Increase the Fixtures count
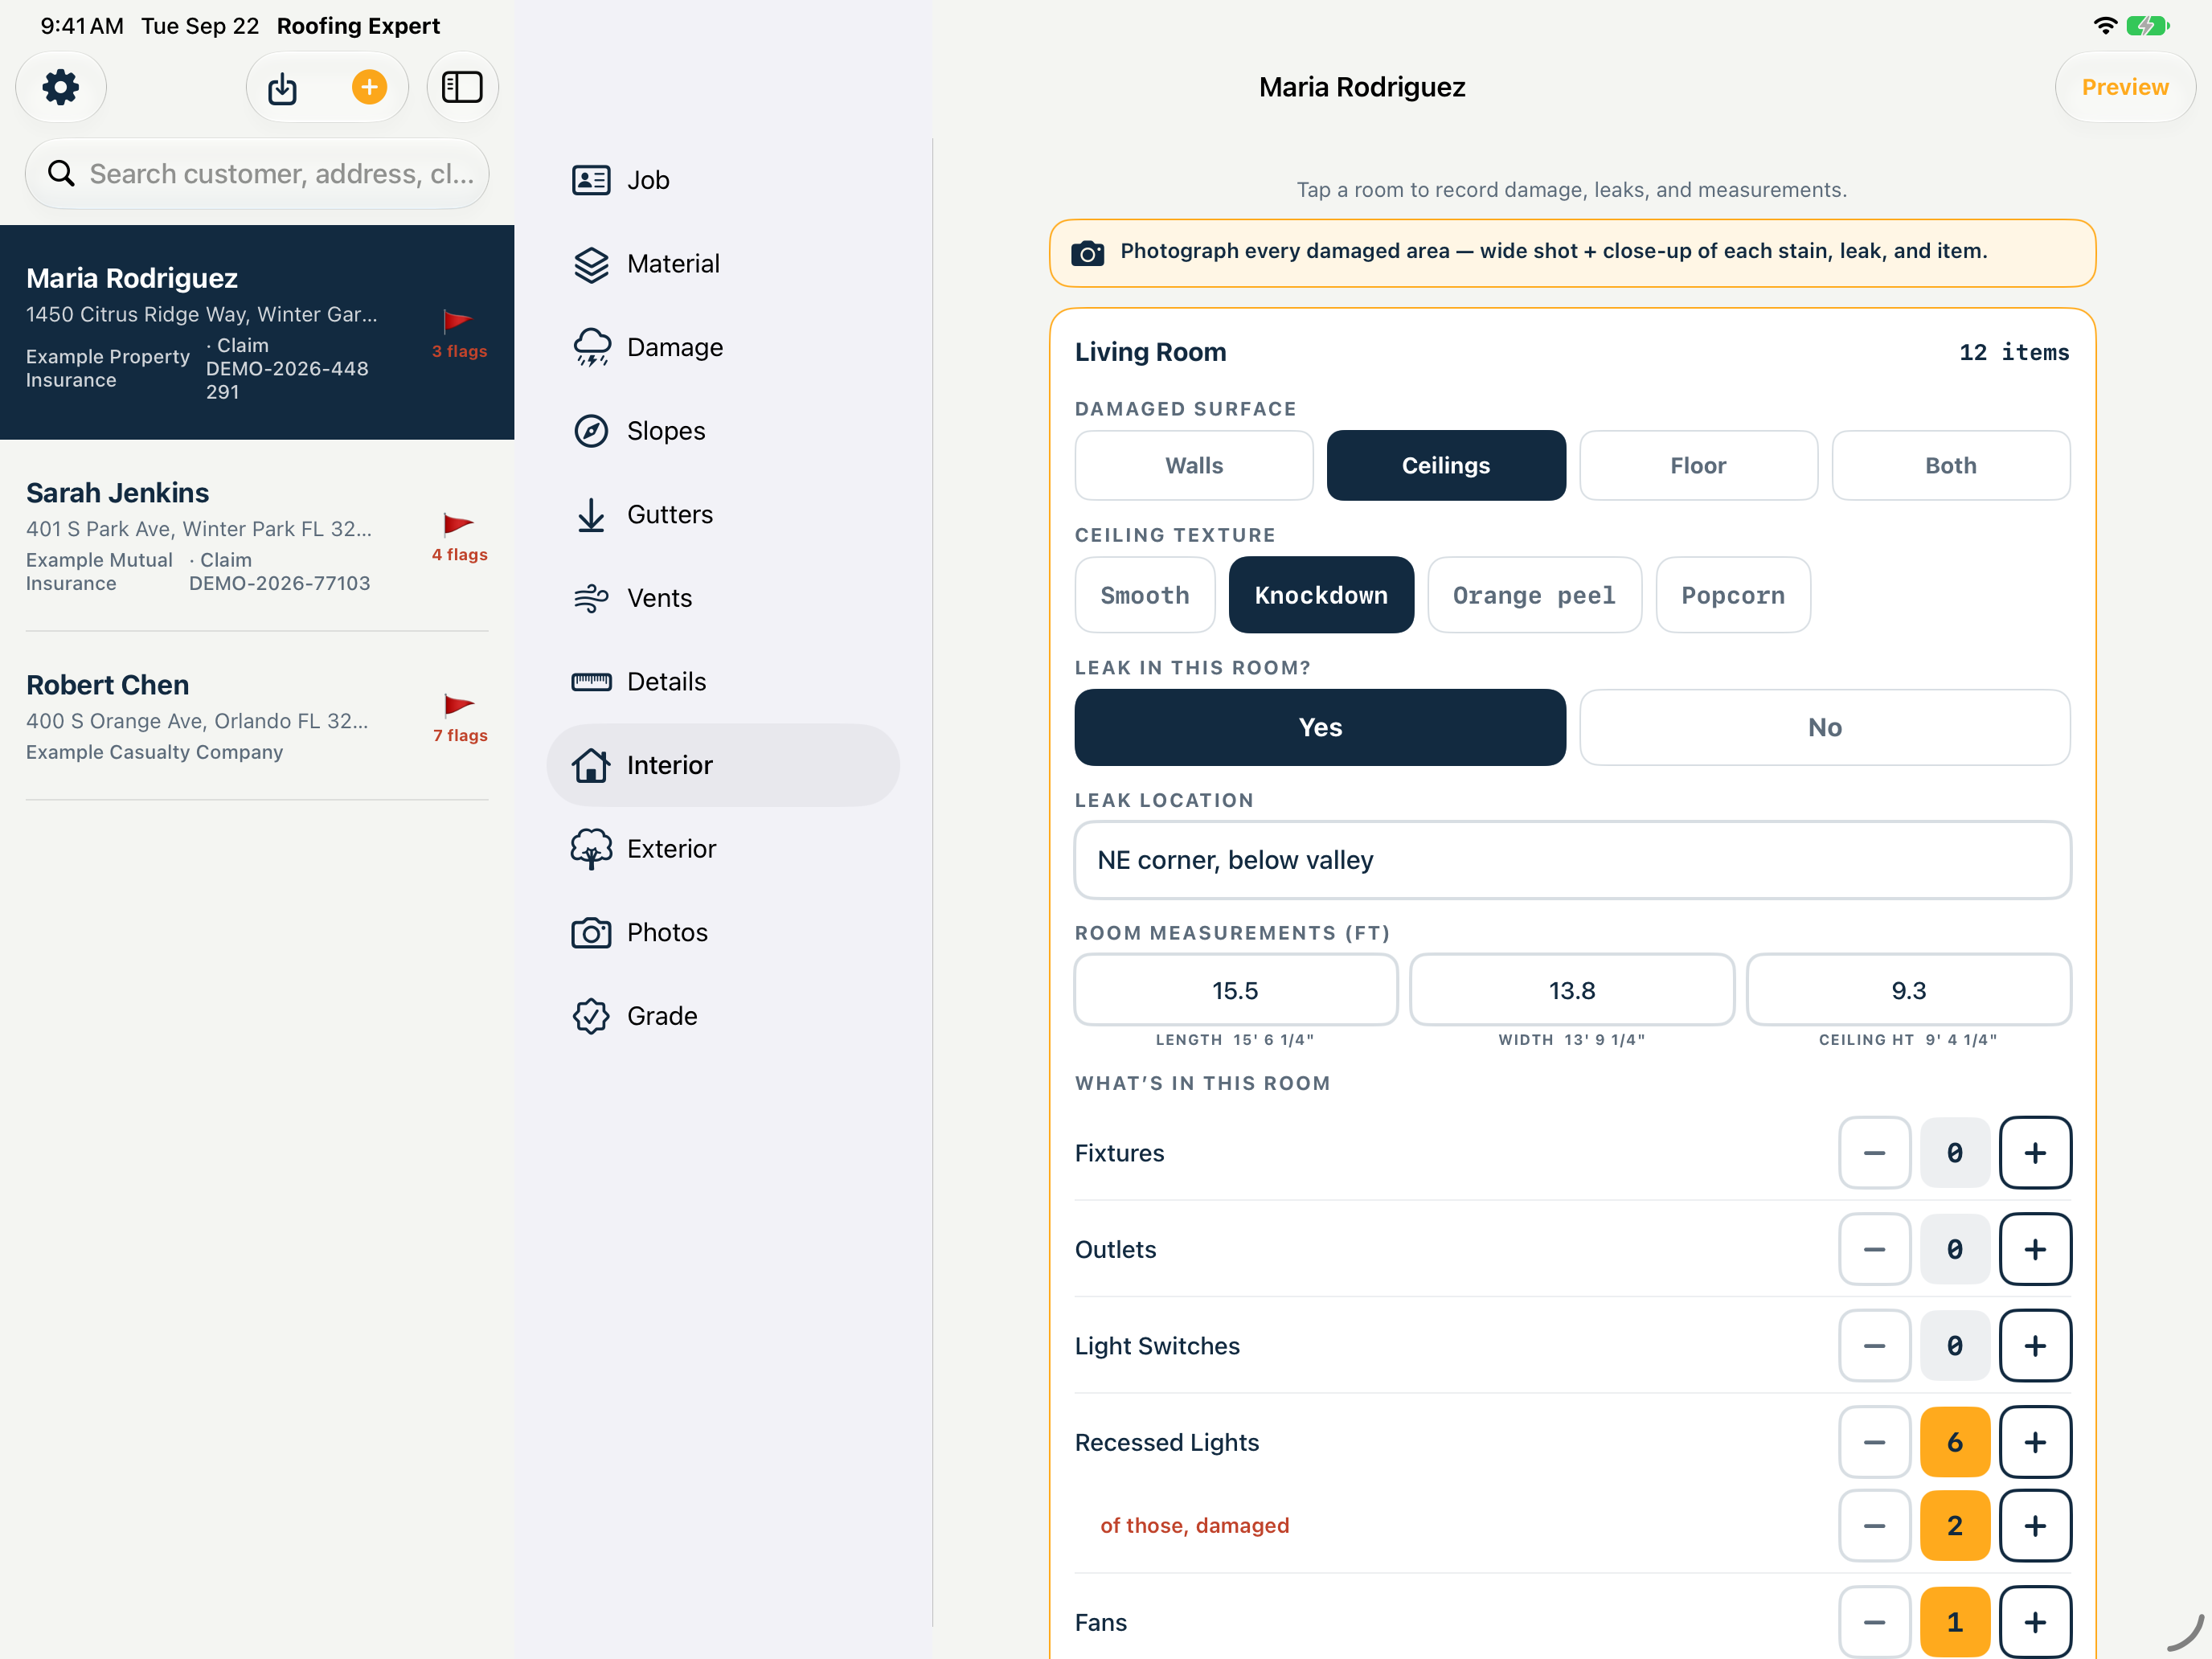 2034,1153
